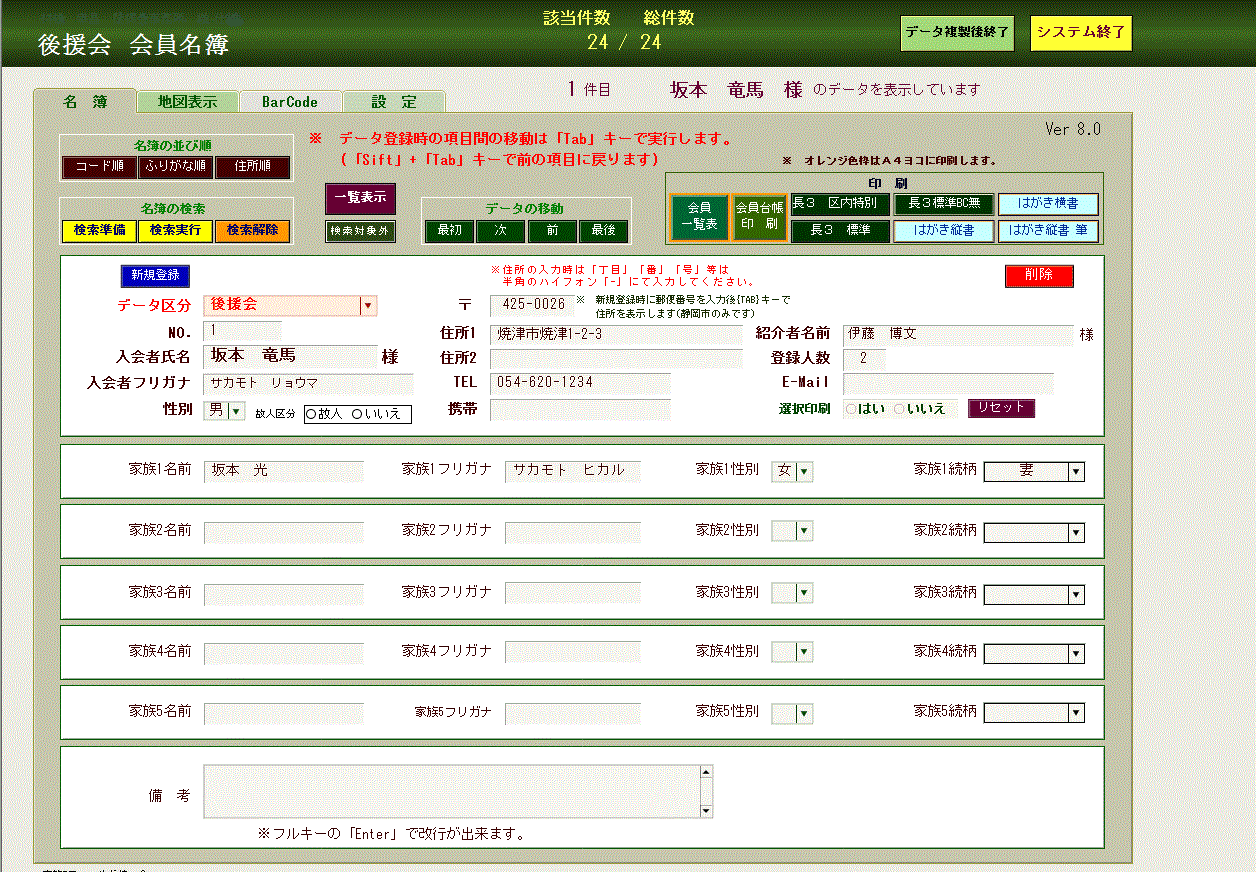
Task: Select the 故人 radio option
Action: tap(311, 414)
